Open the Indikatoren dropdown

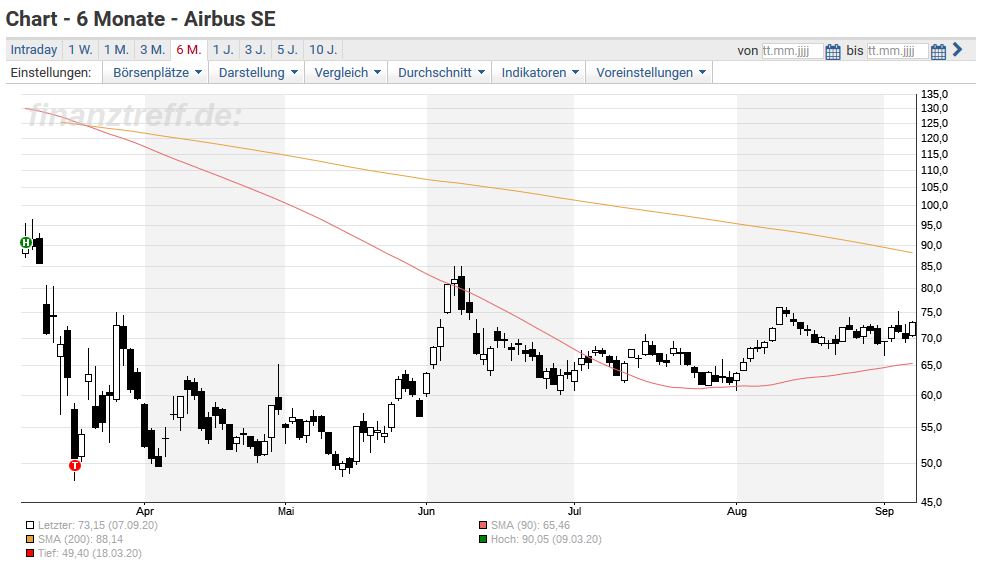click(539, 73)
